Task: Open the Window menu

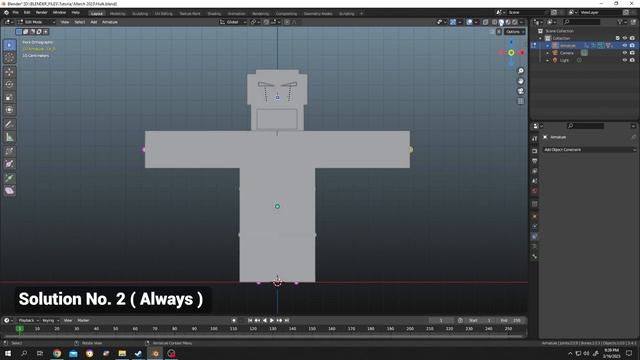Action: pos(59,13)
